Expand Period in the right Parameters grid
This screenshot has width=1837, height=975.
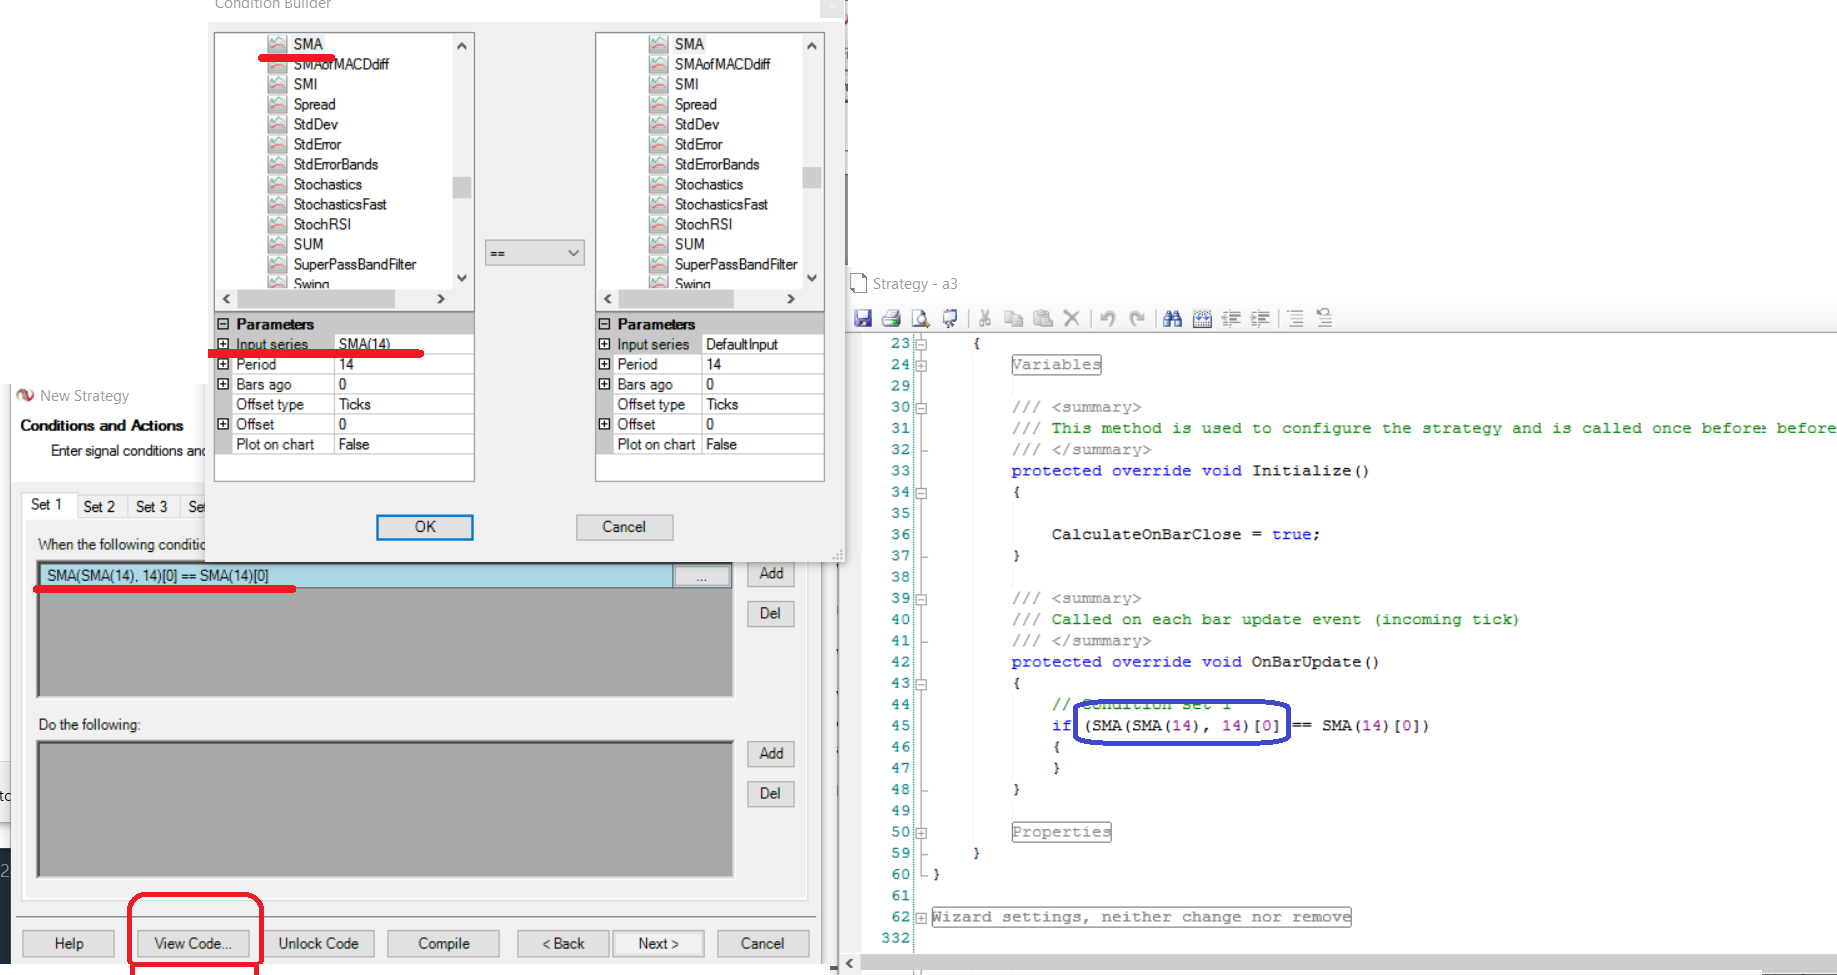pyautogui.click(x=604, y=364)
